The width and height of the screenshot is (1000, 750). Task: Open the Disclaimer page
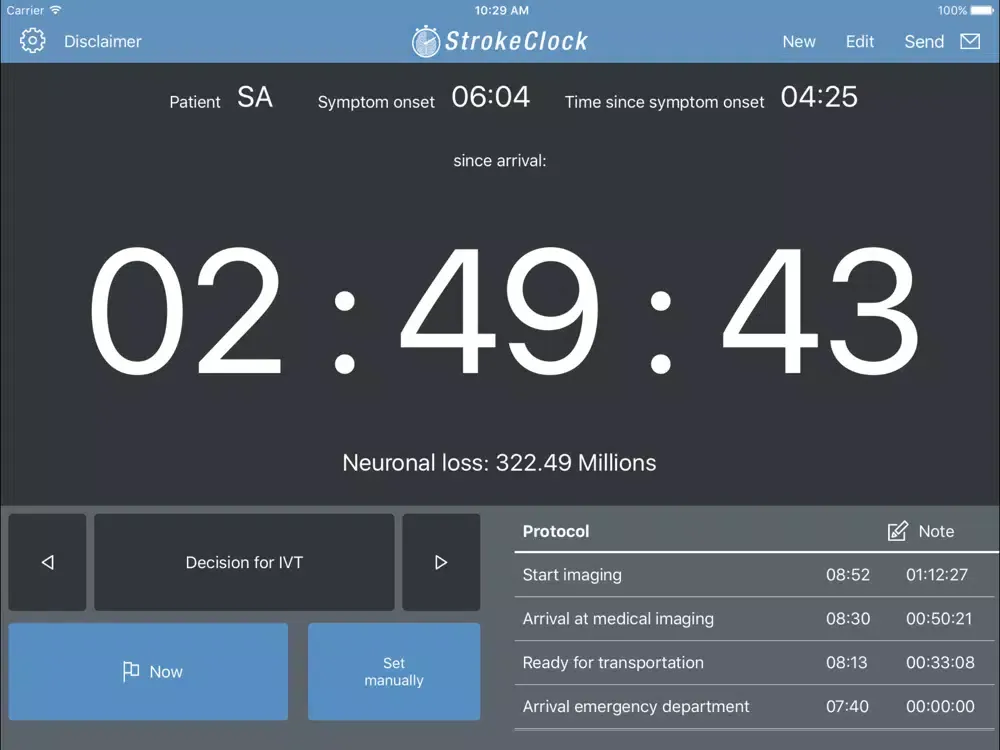[103, 41]
